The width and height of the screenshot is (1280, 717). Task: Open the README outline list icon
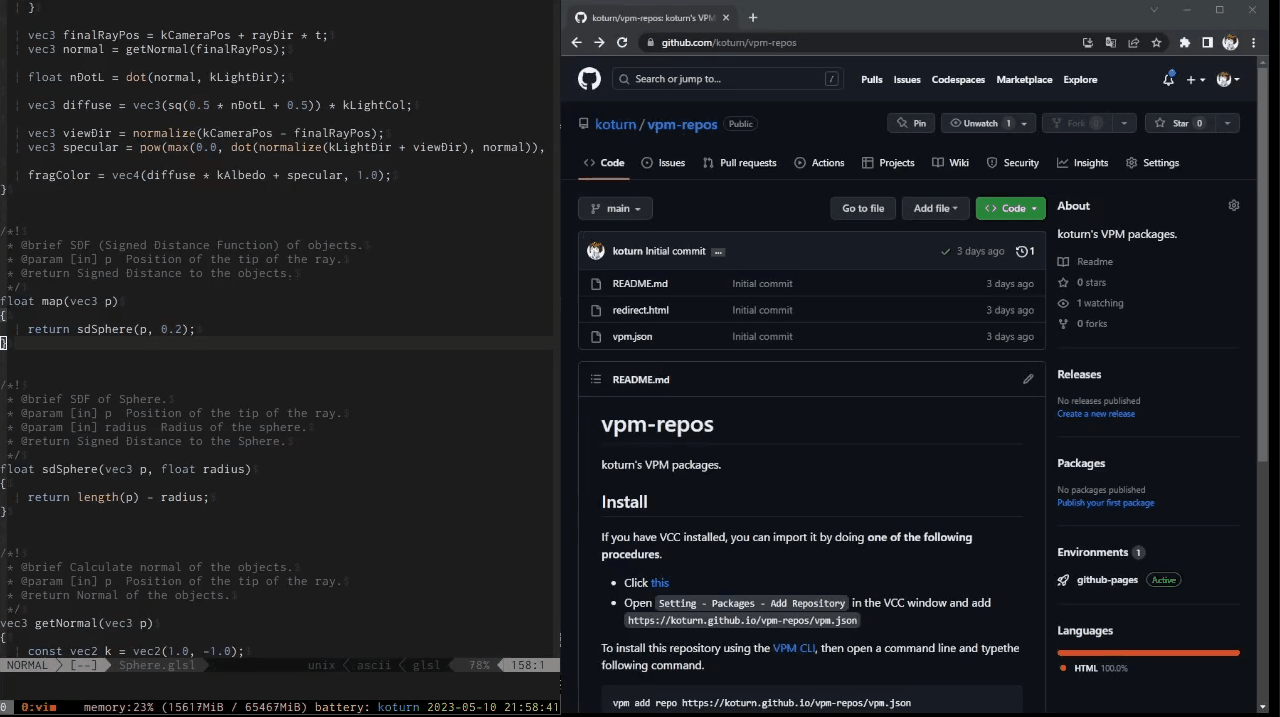(x=596, y=379)
